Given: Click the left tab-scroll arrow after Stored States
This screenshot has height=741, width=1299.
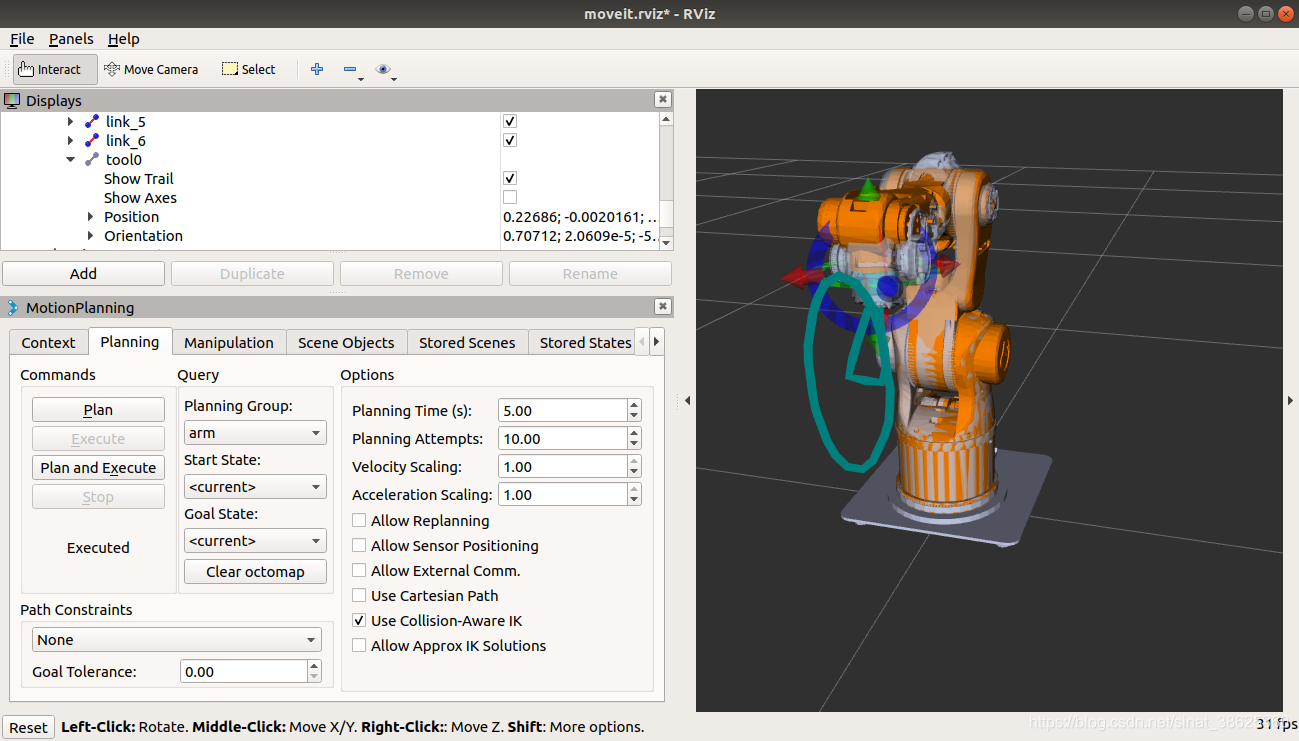Looking at the screenshot, I should (x=642, y=341).
